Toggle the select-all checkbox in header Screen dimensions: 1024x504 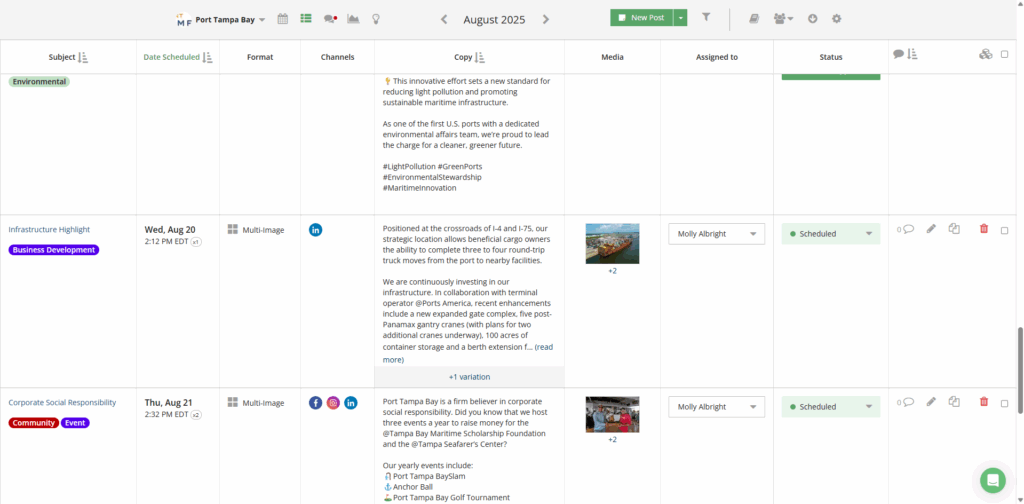pyautogui.click(x=1004, y=54)
